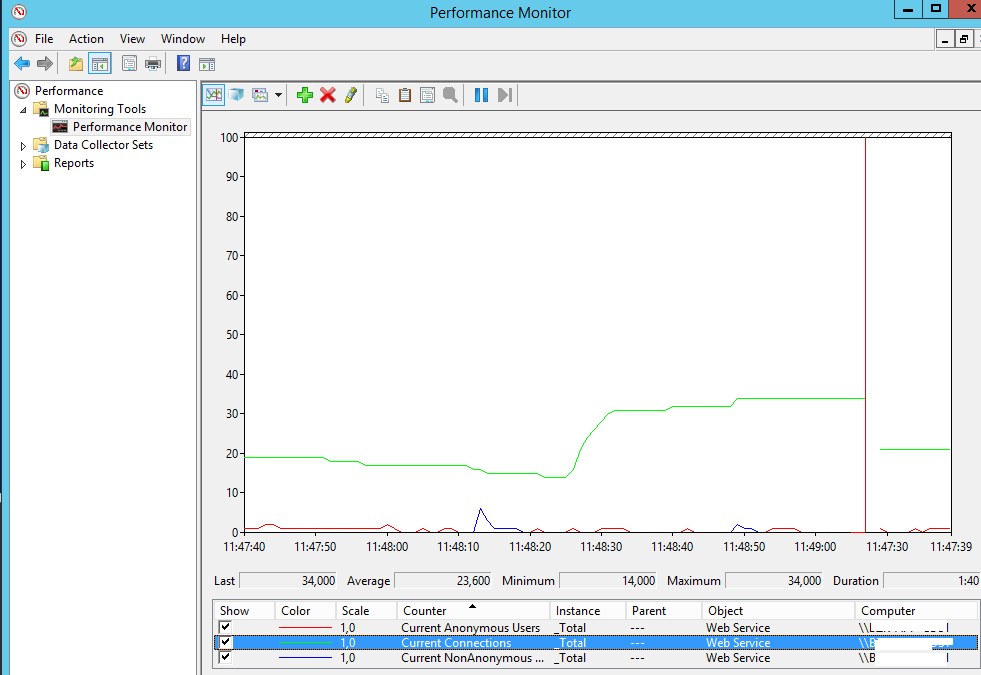Open the graph type dropdown arrow
This screenshot has height=675, width=981.
click(x=278, y=95)
